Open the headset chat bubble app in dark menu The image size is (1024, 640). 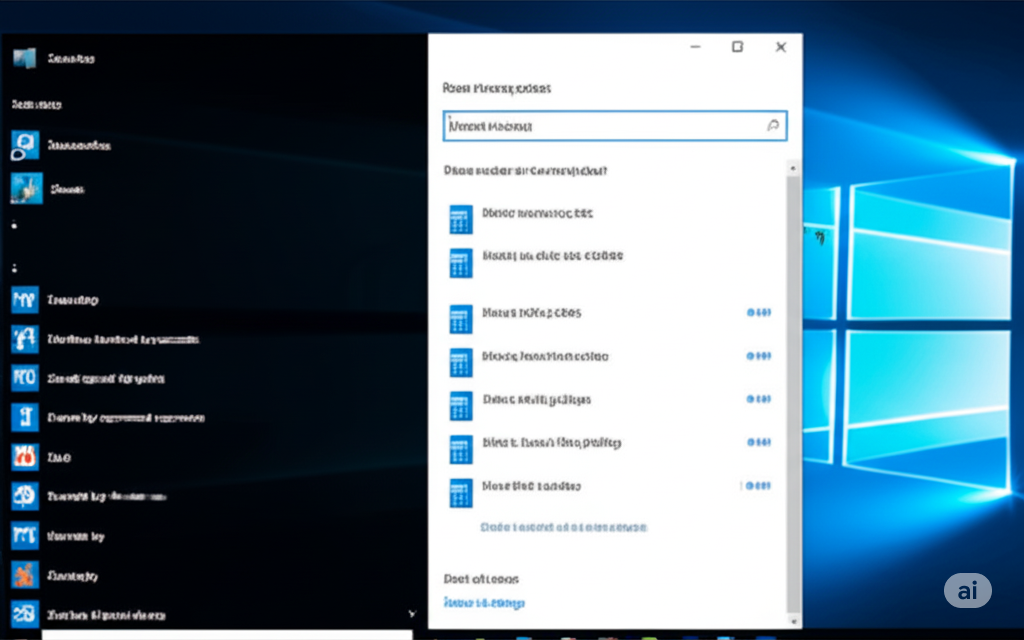25,145
